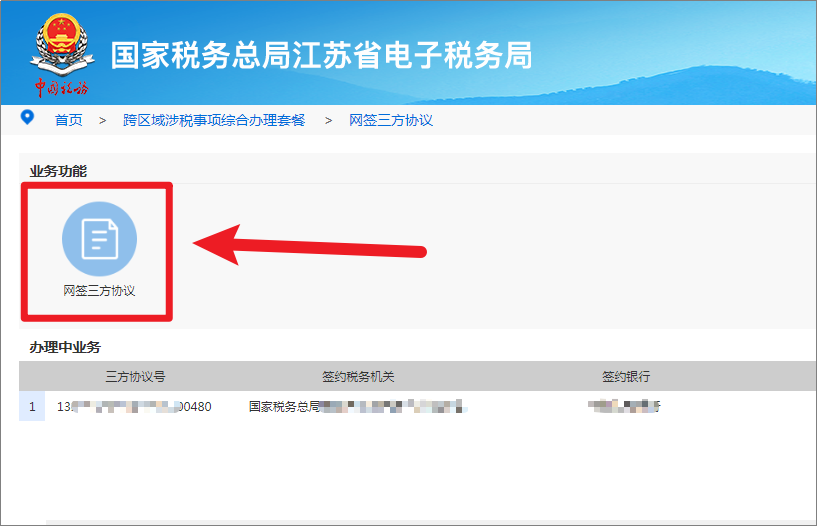Click the horizontal scrollbar at bottom
The image size is (818, 527).
[431, 522]
